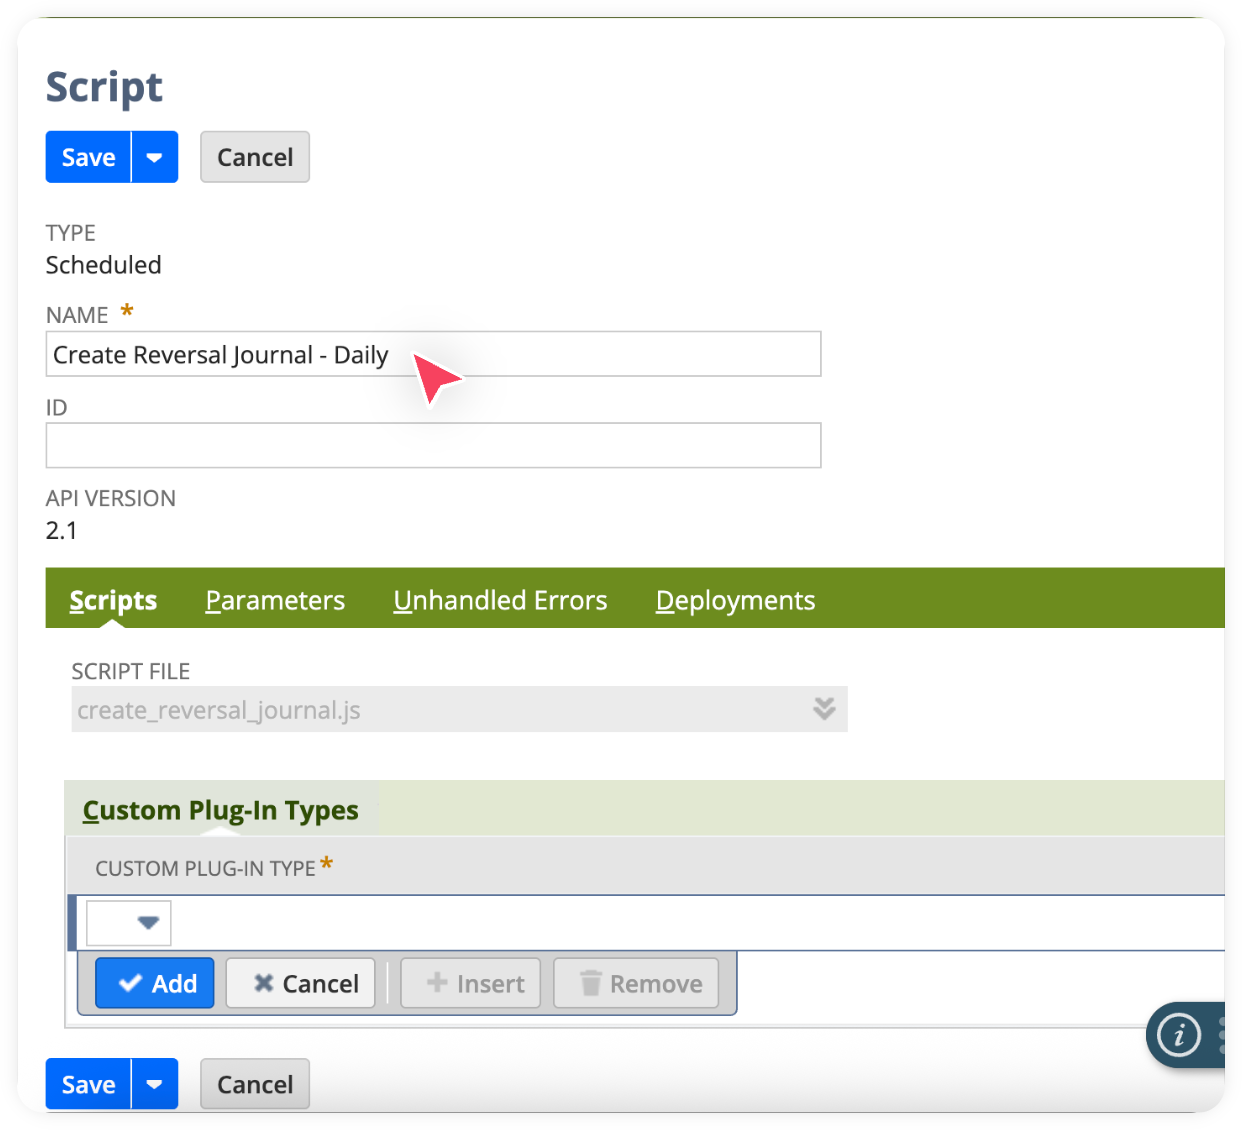
Task: Open the Custom Plug-In Type dropdown
Action: (x=148, y=922)
